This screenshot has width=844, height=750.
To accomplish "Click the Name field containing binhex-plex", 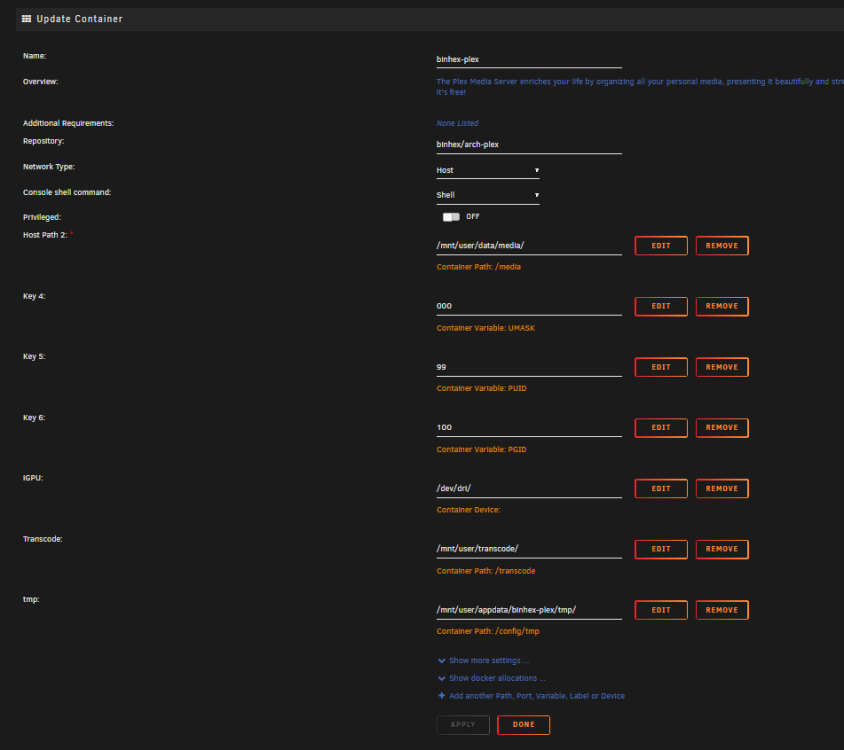I will (x=529, y=59).
